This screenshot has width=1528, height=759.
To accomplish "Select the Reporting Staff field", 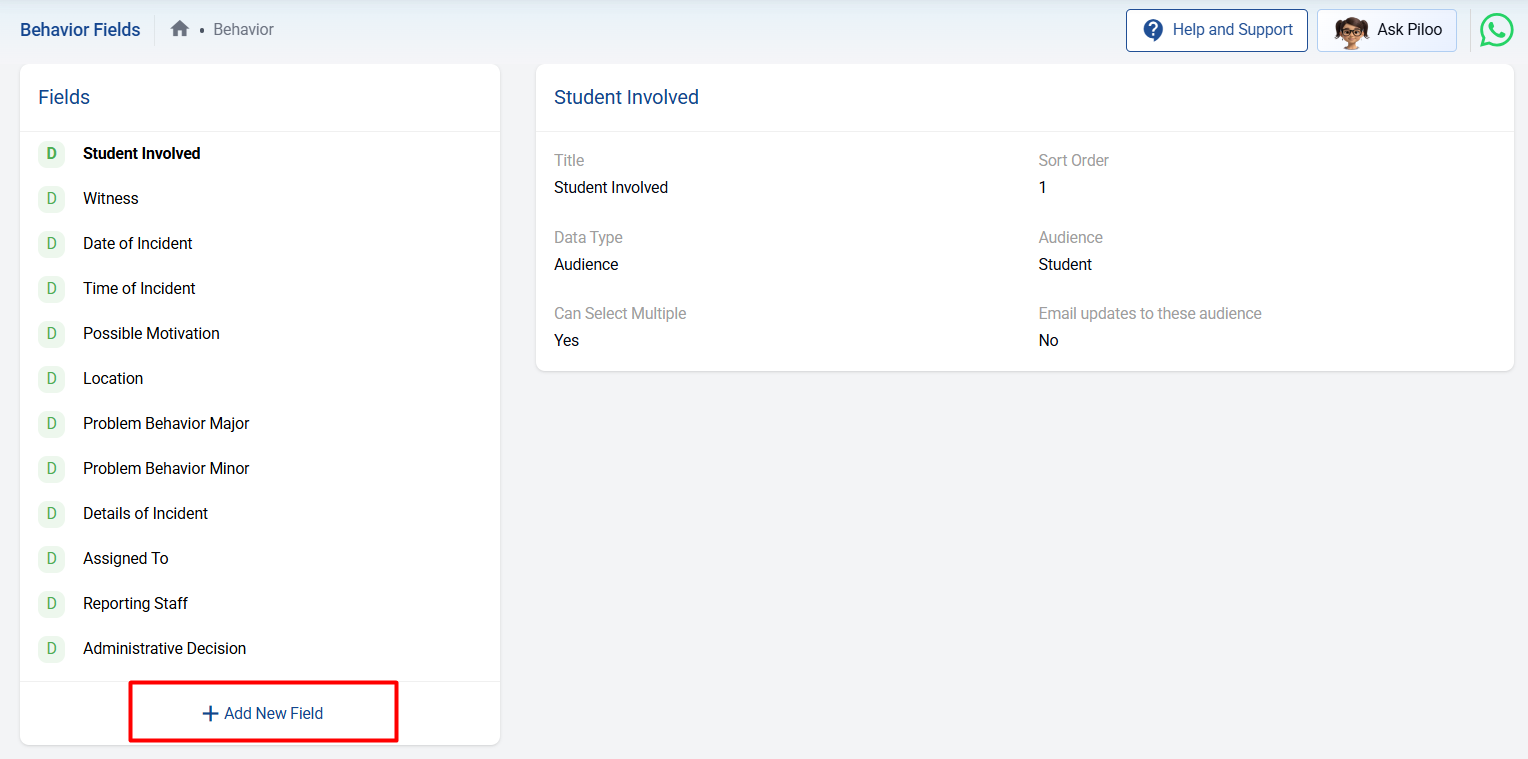I will coord(135,604).
